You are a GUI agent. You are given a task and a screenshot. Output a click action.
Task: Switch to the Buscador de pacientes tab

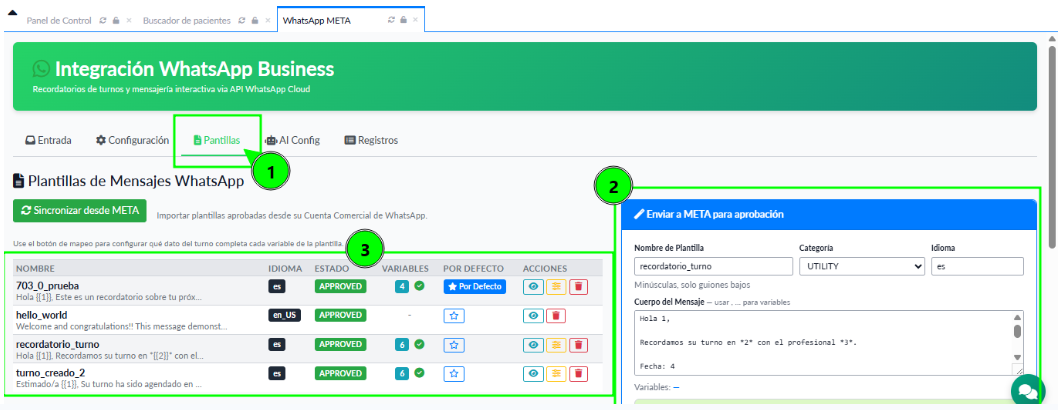[x=187, y=20]
